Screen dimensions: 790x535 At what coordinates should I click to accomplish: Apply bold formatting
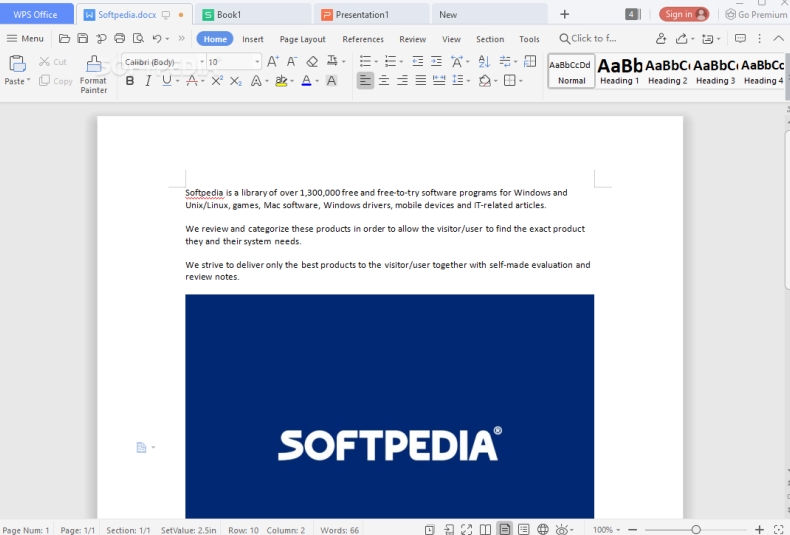pos(129,81)
